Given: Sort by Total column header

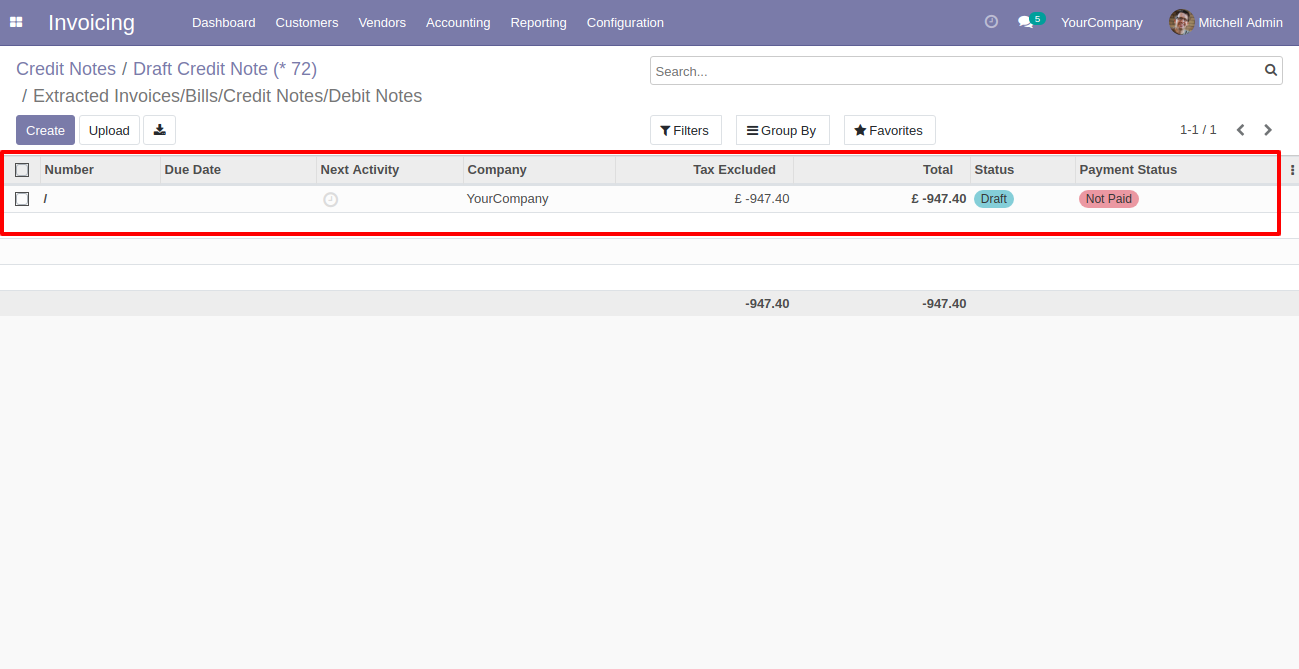Looking at the screenshot, I should coord(882,170).
